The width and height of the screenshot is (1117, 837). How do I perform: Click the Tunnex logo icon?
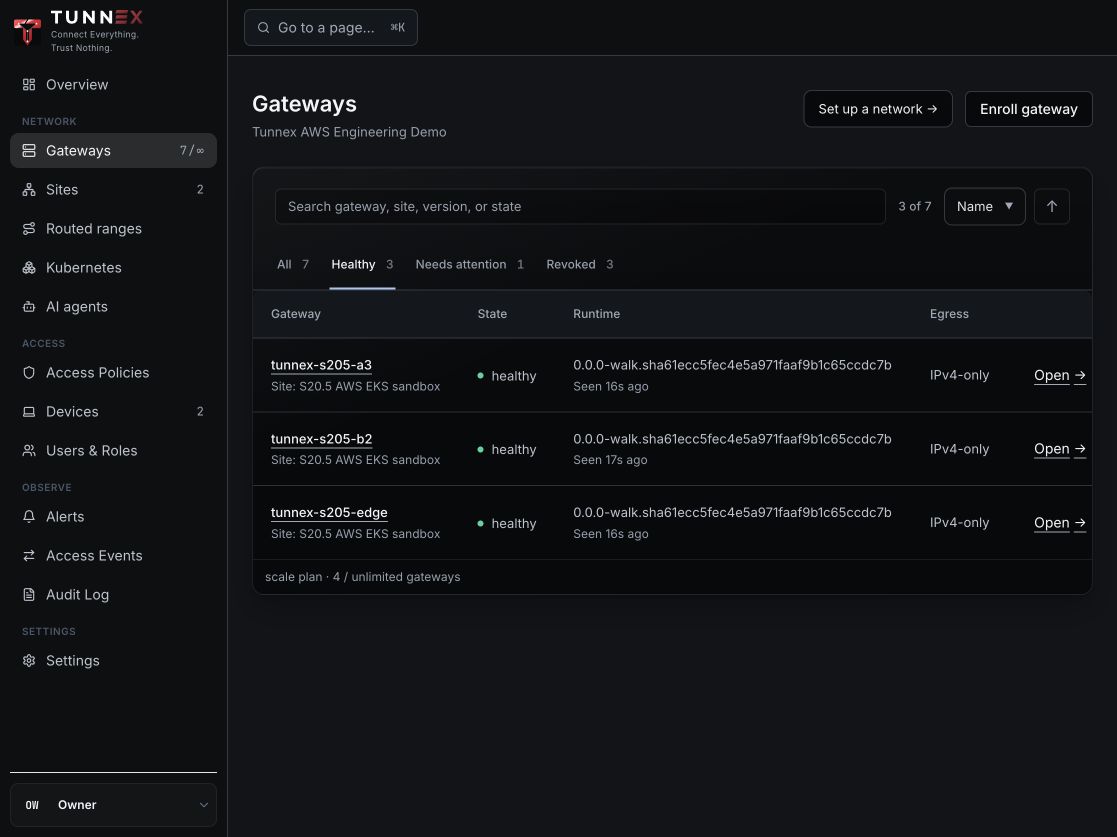point(27,31)
